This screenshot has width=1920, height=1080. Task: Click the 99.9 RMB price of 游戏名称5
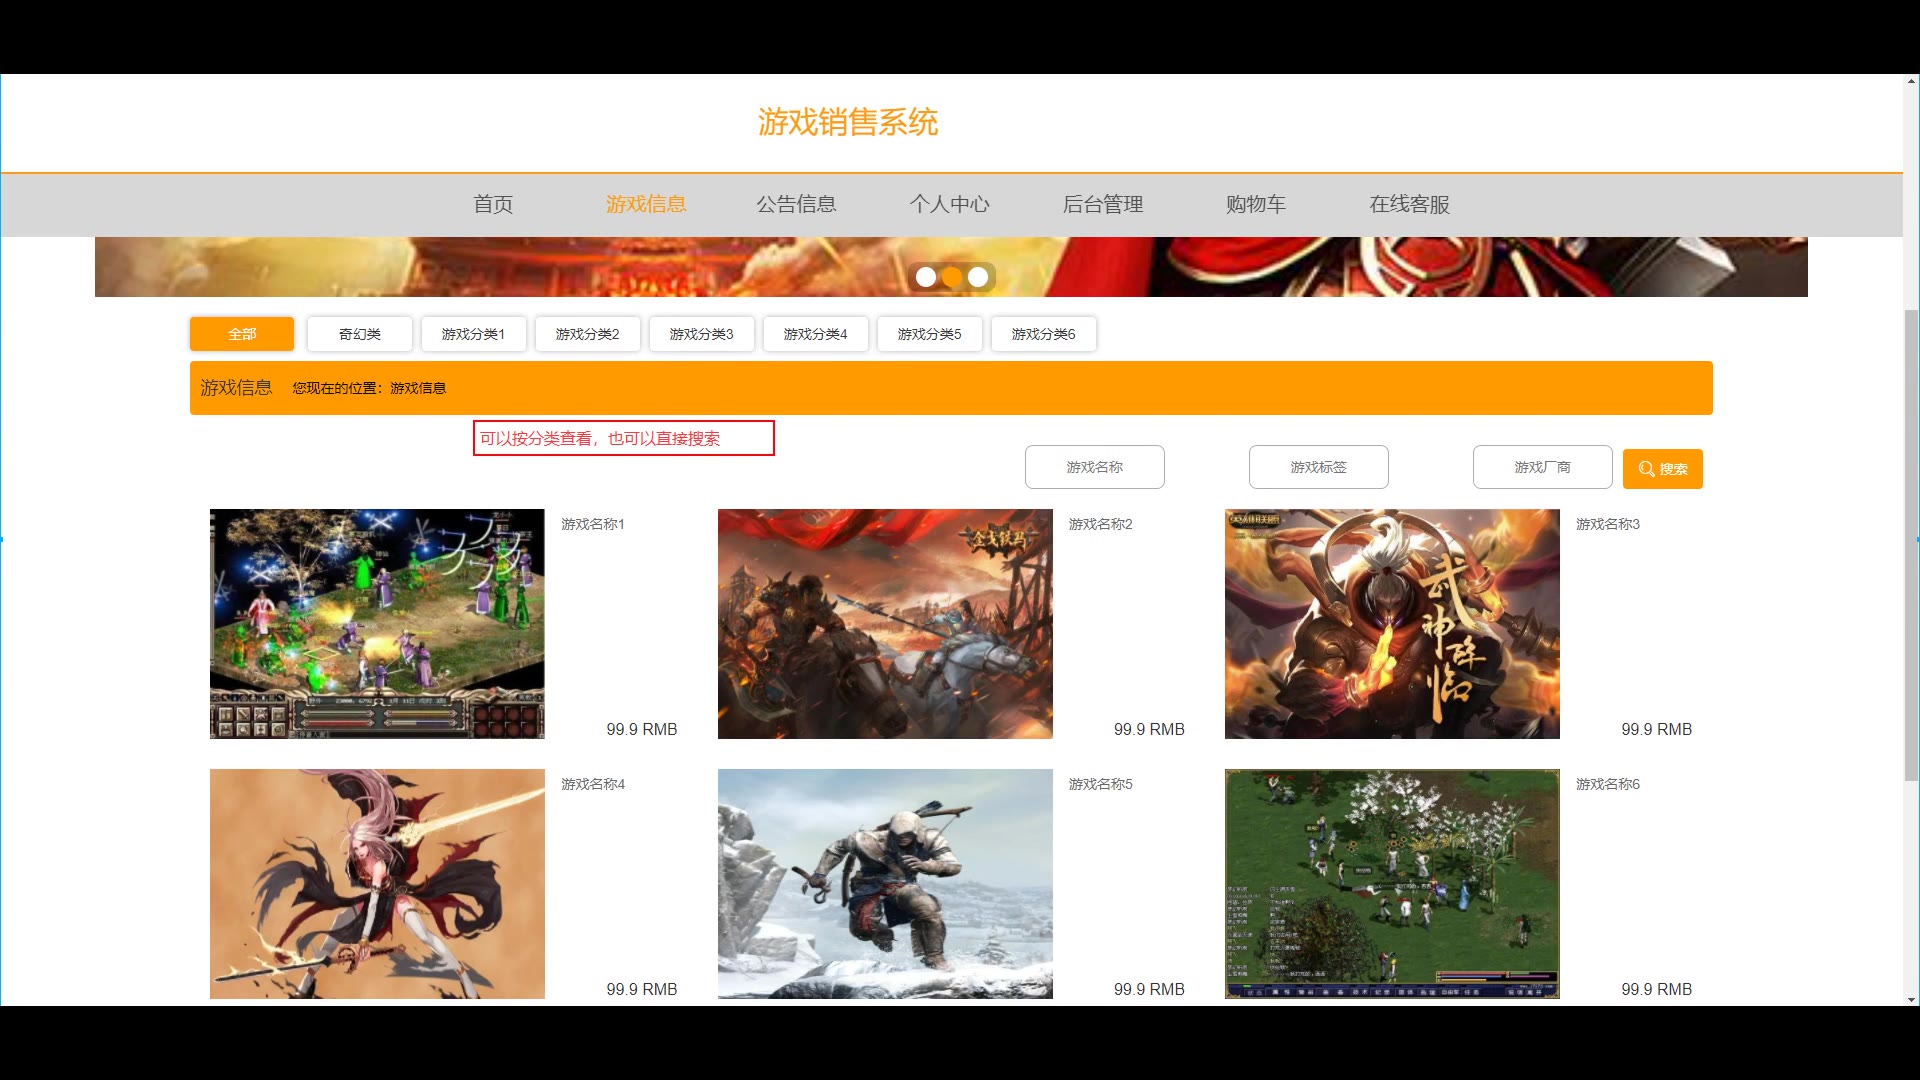click(x=1149, y=990)
